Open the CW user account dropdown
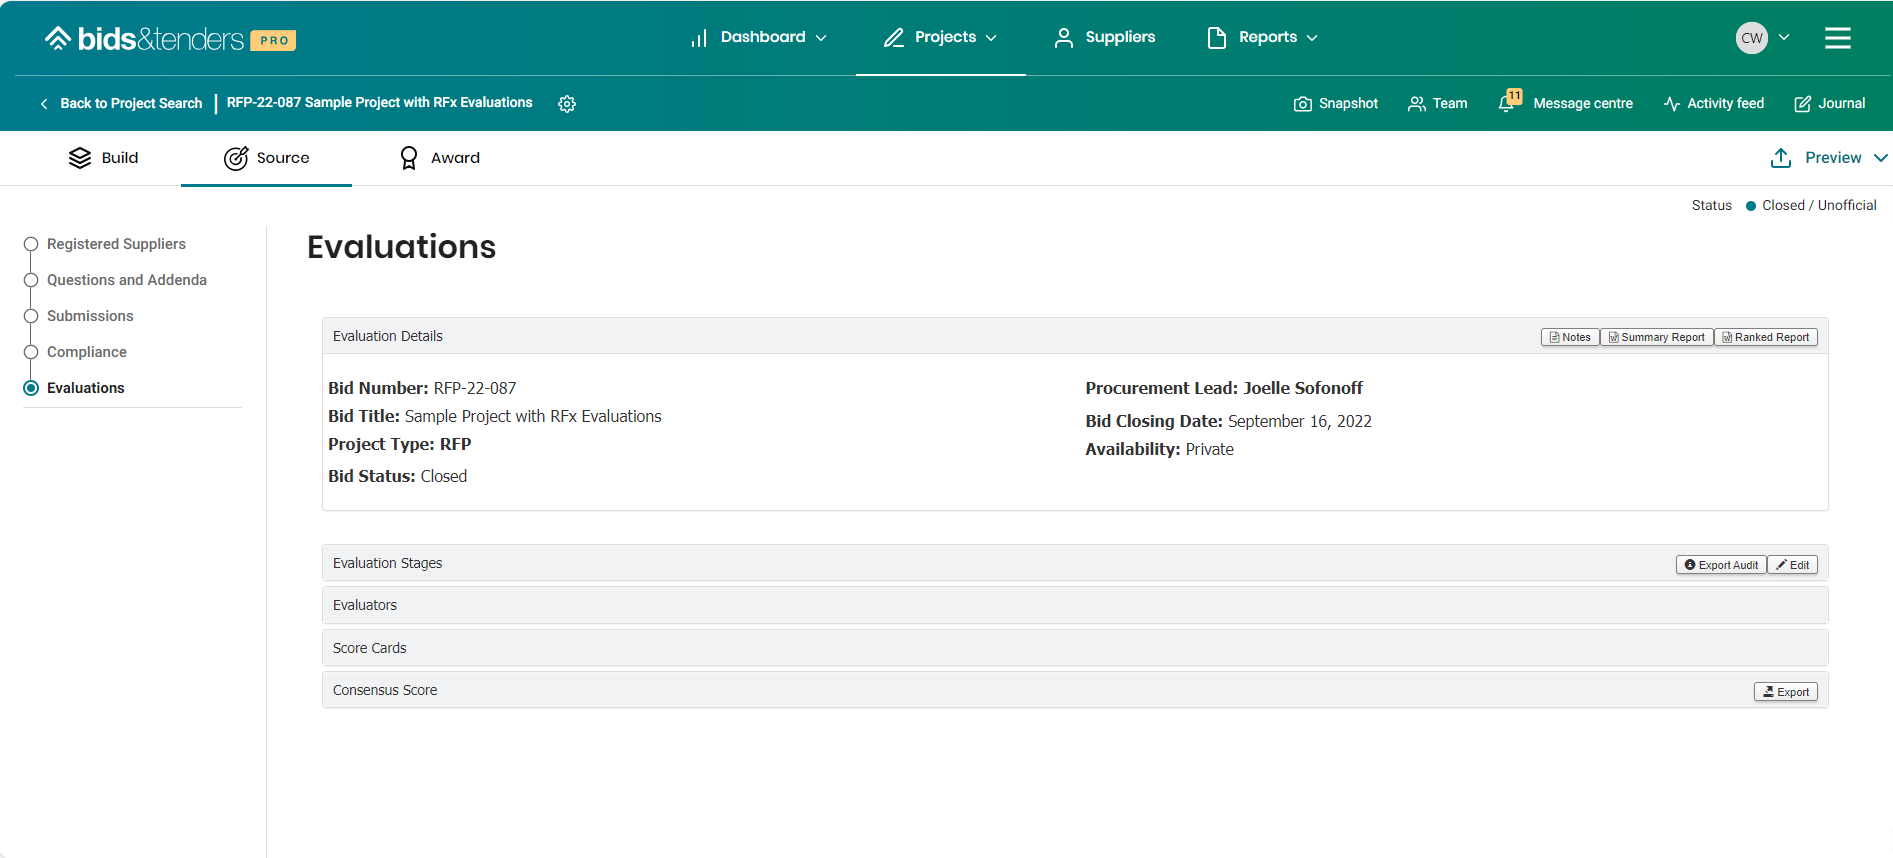The height and width of the screenshot is (858, 1893). 1762,38
